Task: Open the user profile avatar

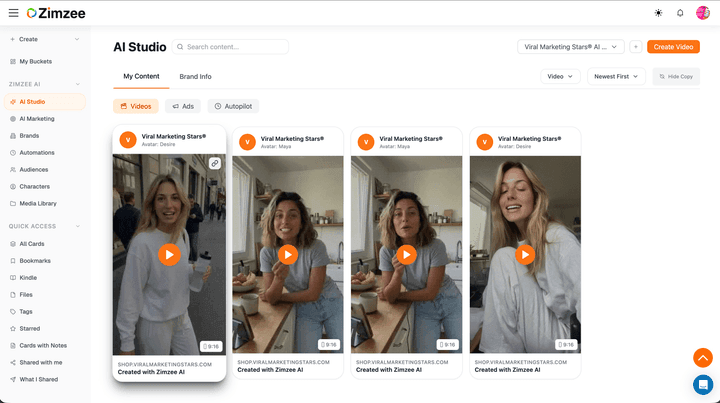Action: [703, 13]
